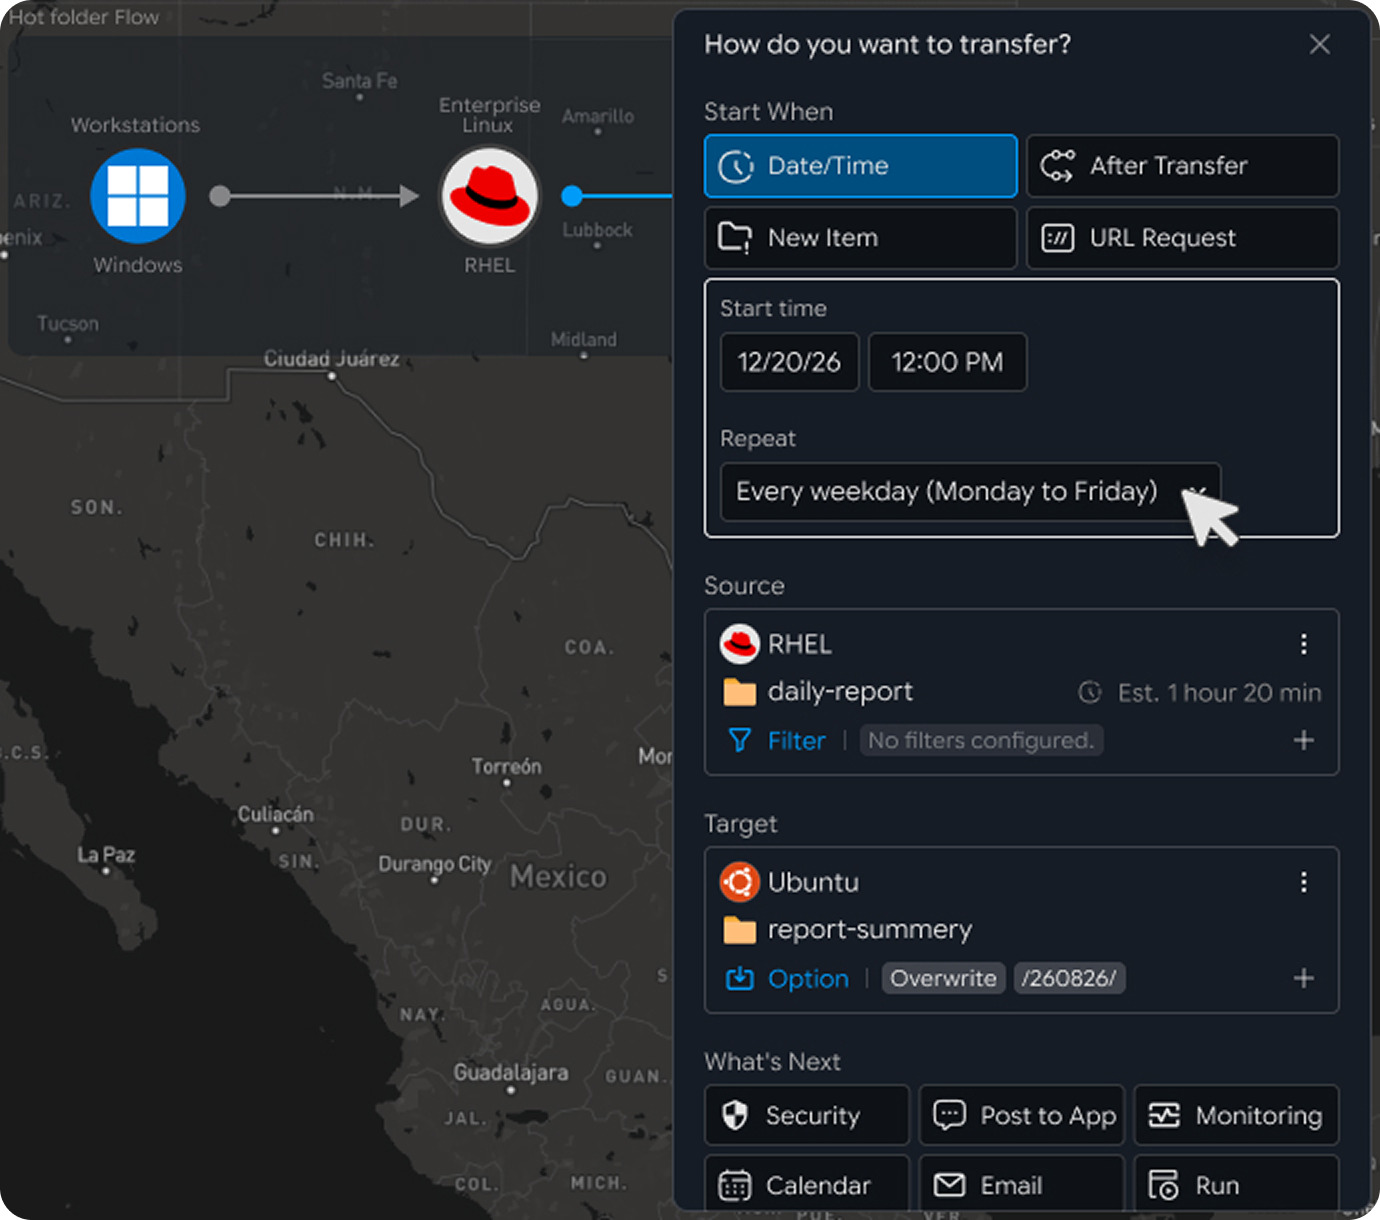Viewport: 1380px width, 1220px height.
Task: Close the transfer dialog with the X
Action: [1320, 44]
